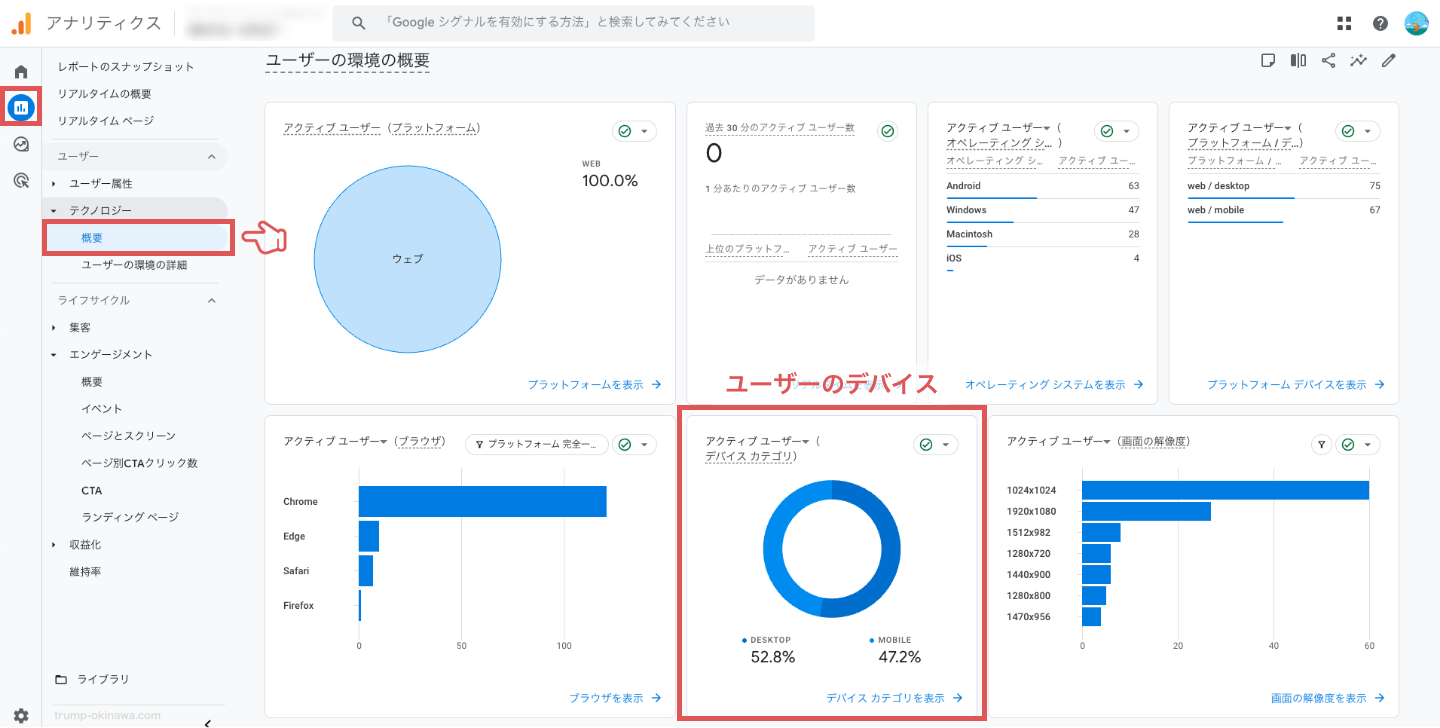
Task: Click the pencil customize report icon
Action: pos(1388,60)
